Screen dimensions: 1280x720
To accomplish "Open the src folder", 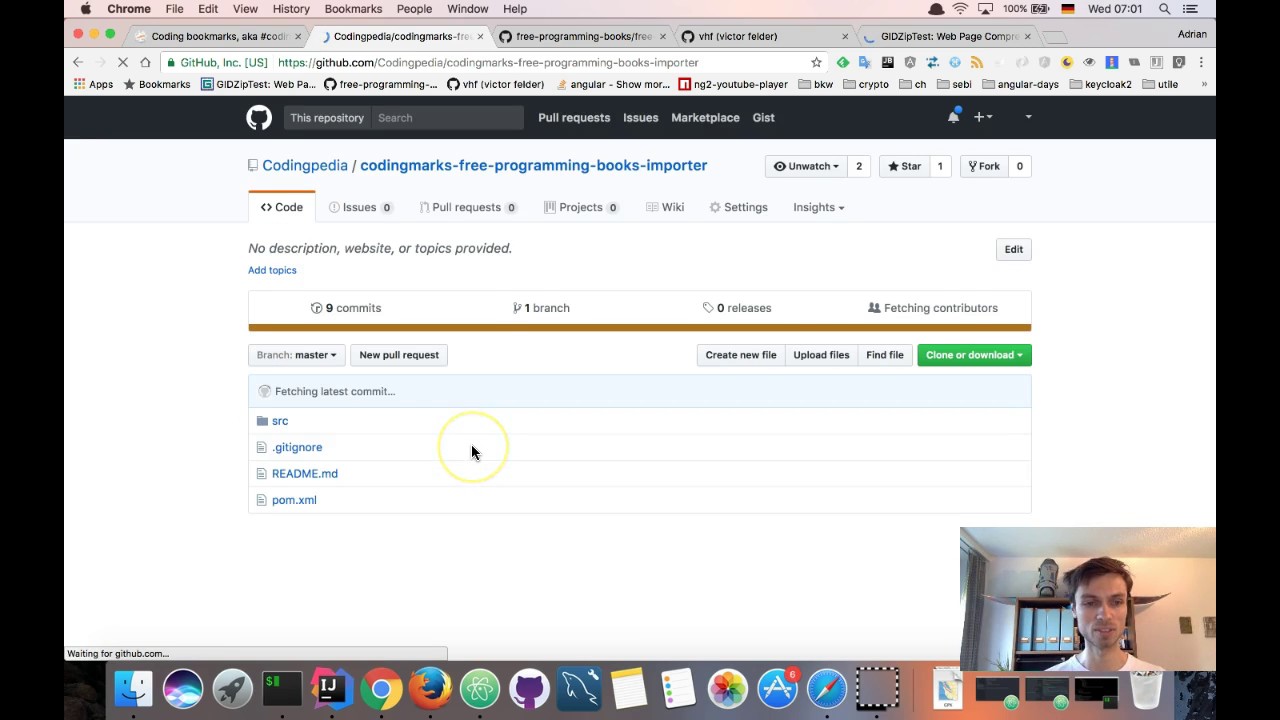I will coord(280,421).
